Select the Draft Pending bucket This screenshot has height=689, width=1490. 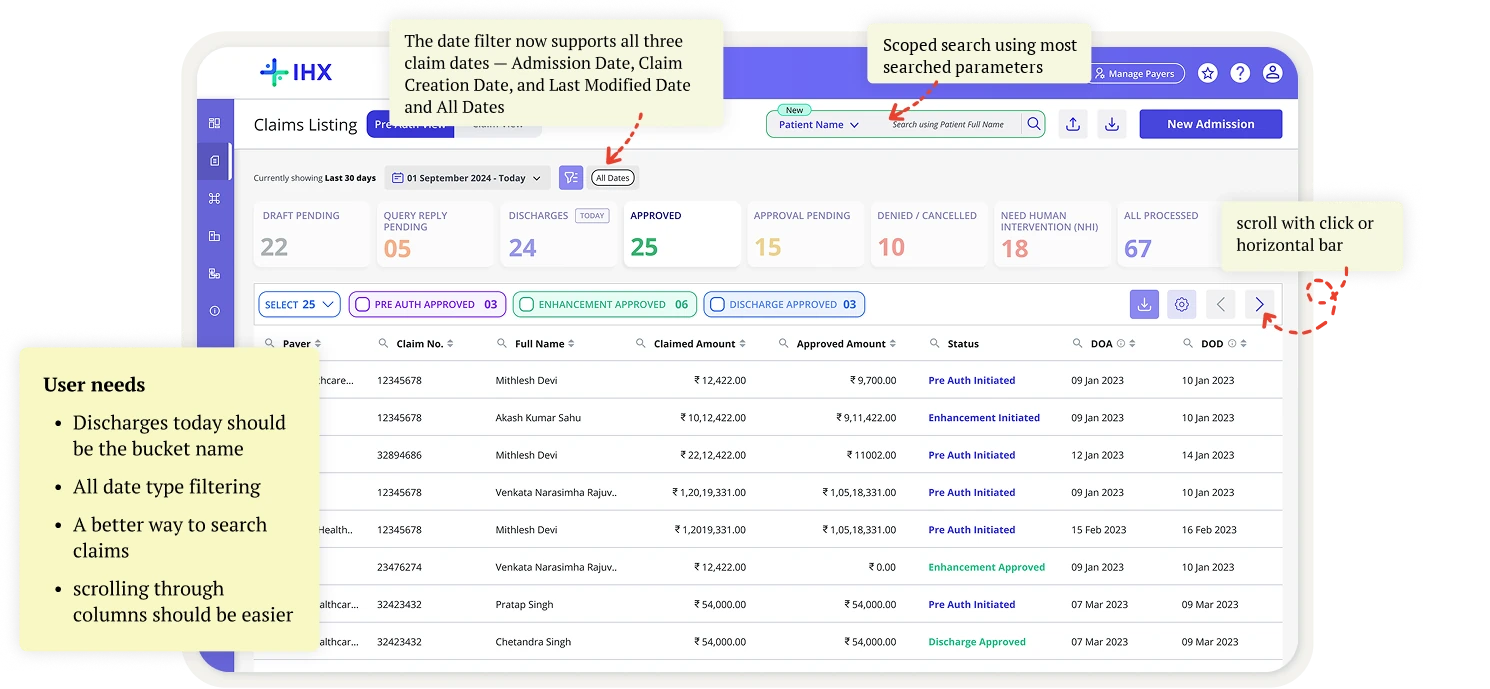313,234
